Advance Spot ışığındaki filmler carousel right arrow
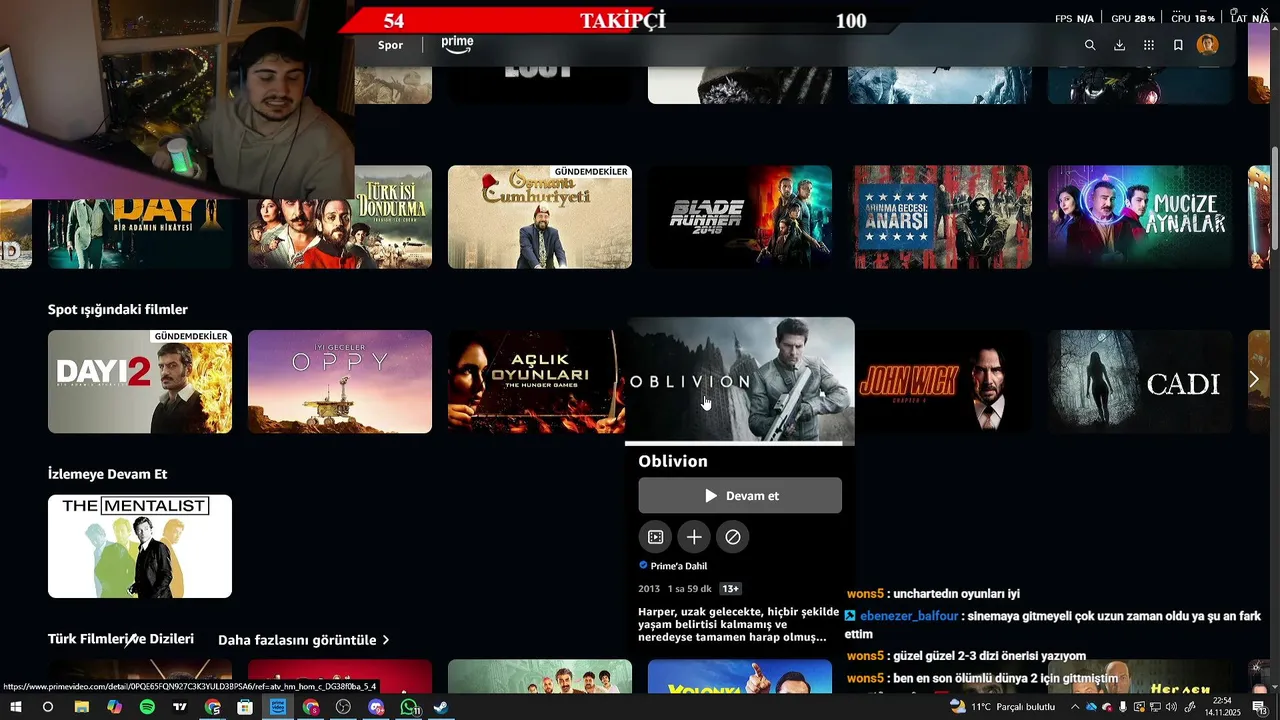Image resolution: width=1280 pixels, height=720 pixels. click(x=1255, y=380)
